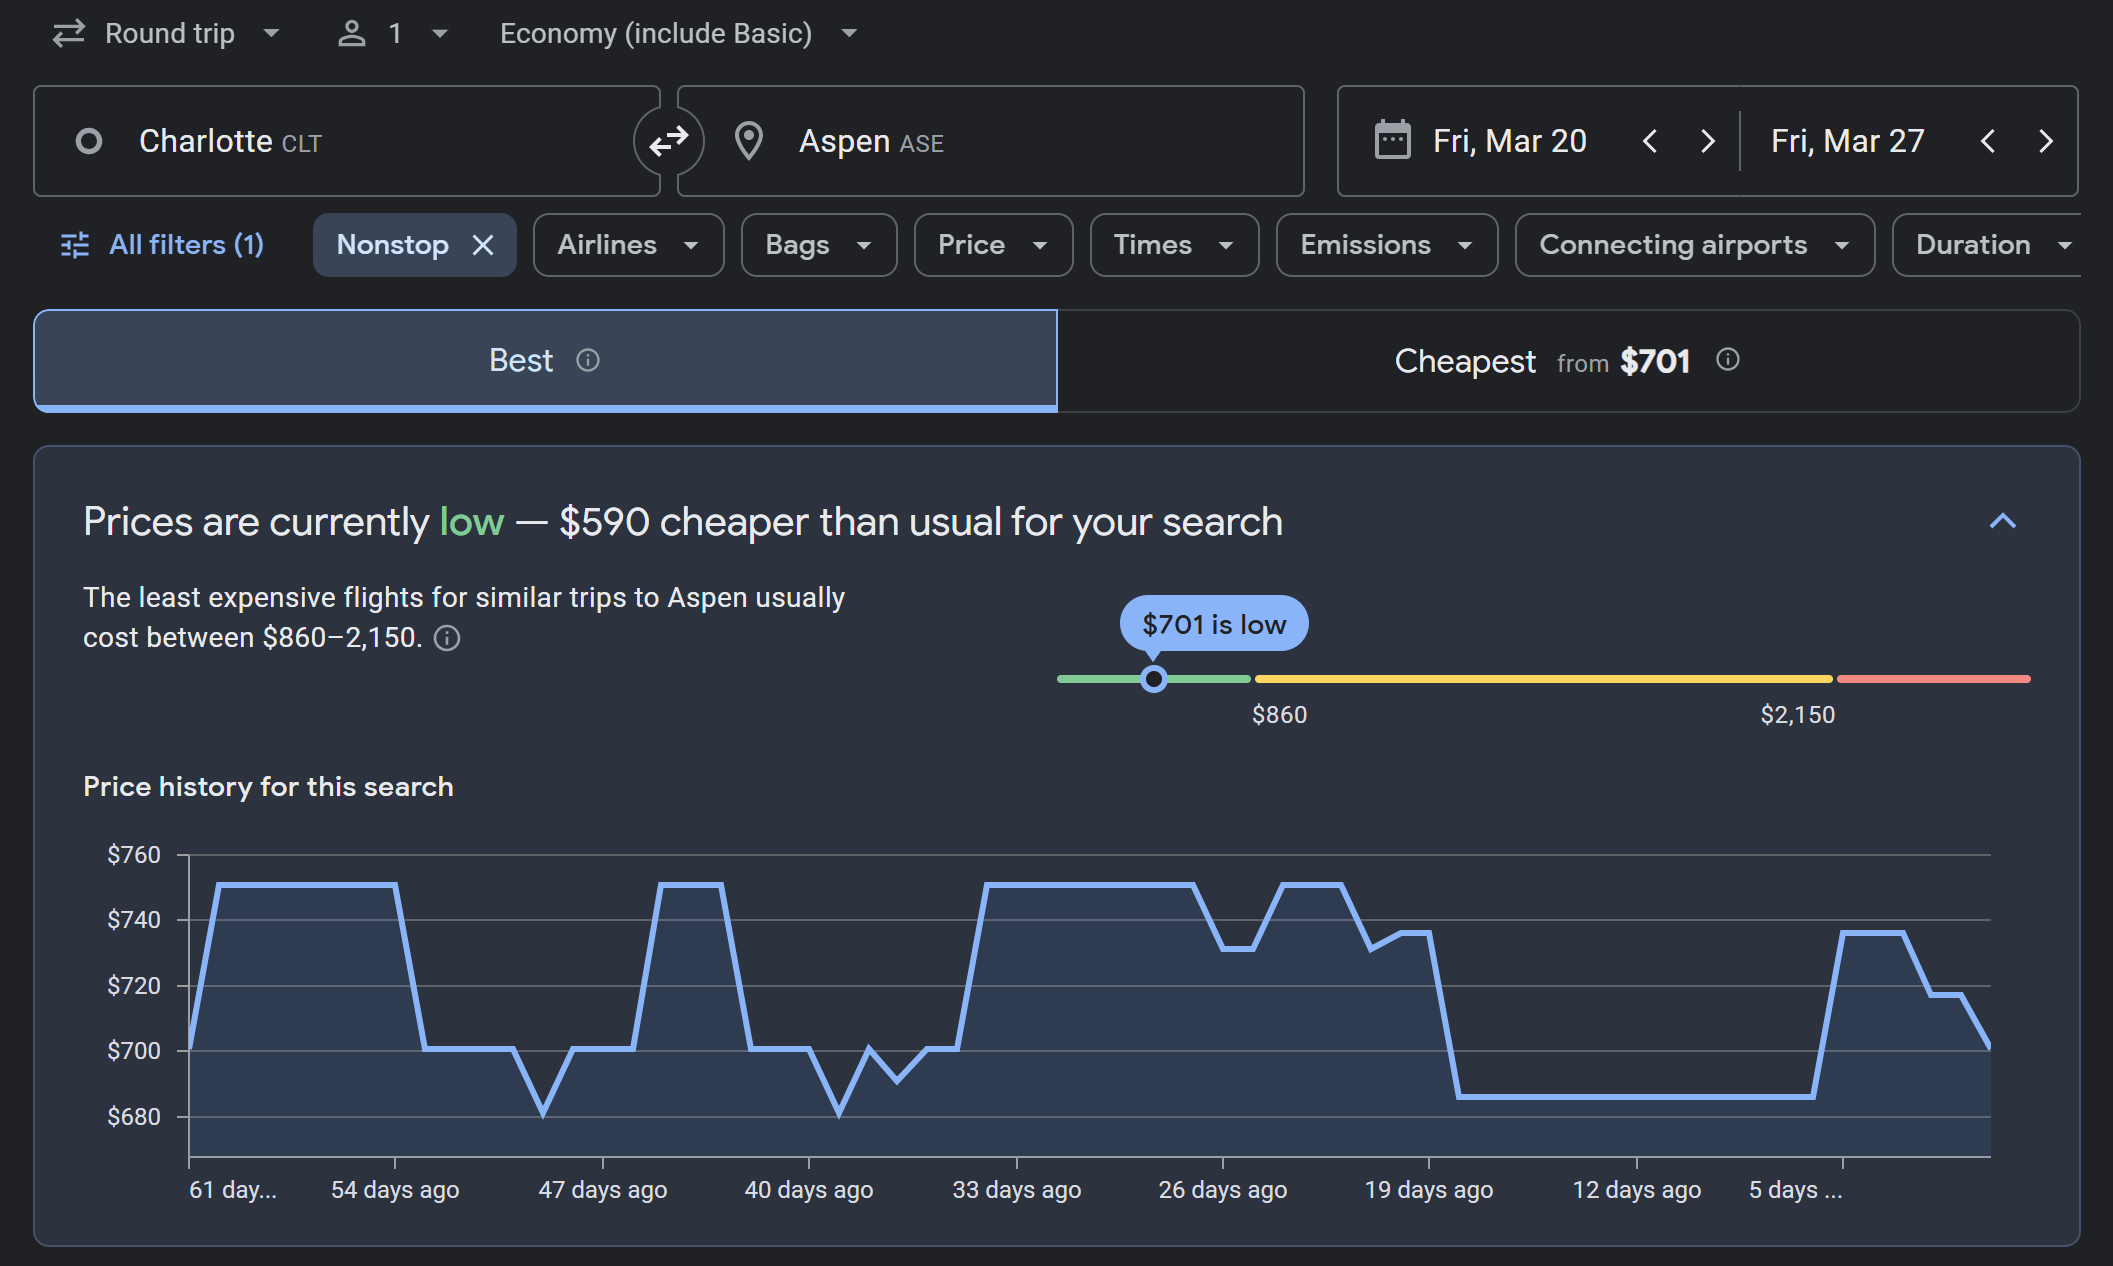Click the Best tab info icon
Image resolution: width=2113 pixels, height=1266 pixels.
pyautogui.click(x=588, y=360)
